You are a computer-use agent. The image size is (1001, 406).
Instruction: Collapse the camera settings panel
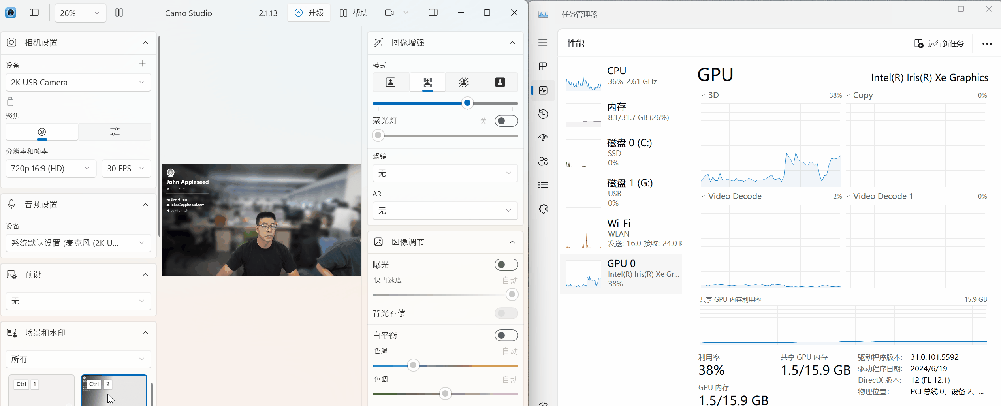pyautogui.click(x=146, y=42)
